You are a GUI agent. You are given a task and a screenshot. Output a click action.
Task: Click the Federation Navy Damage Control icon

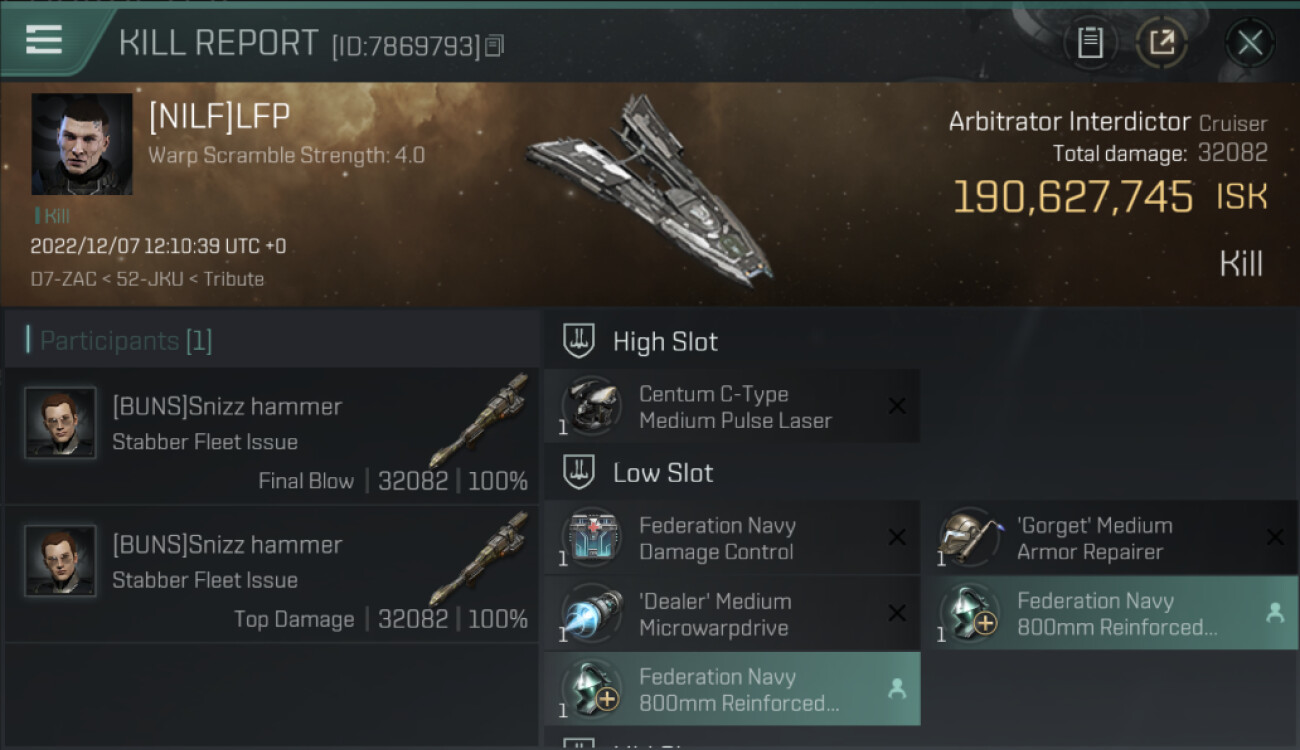(x=591, y=538)
